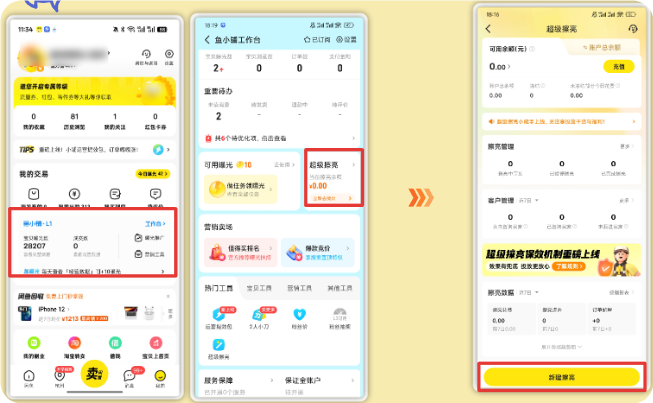Open the teal 借 circular shortcut icon
Viewport: 653px width, 403px height.
click(115, 343)
